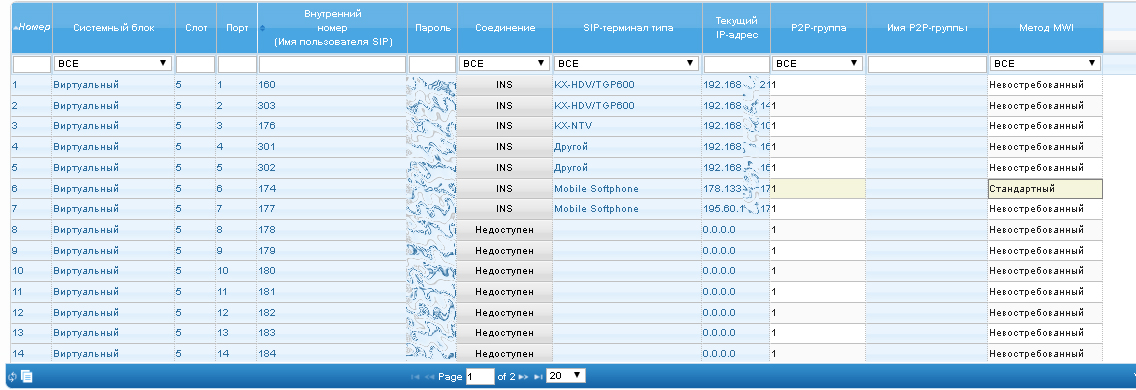Click INS connection button for extension 176
The width and height of the screenshot is (1136, 390).
tap(504, 126)
